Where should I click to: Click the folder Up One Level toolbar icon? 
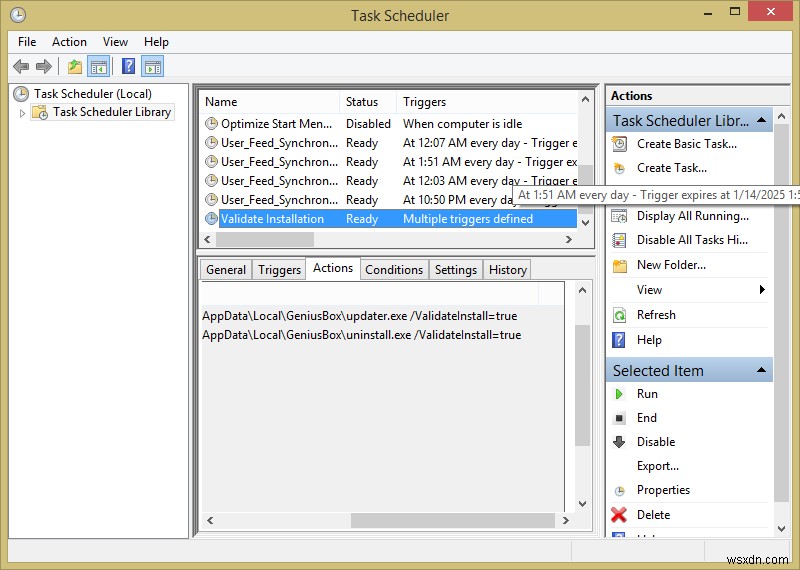[75, 67]
